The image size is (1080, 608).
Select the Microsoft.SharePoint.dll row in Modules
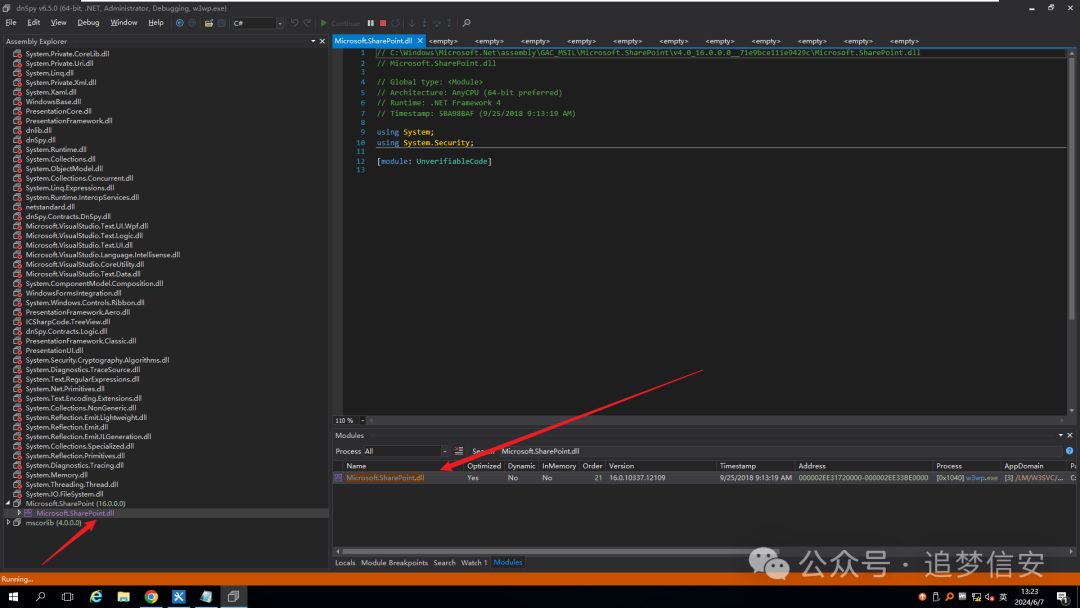(x=706, y=478)
